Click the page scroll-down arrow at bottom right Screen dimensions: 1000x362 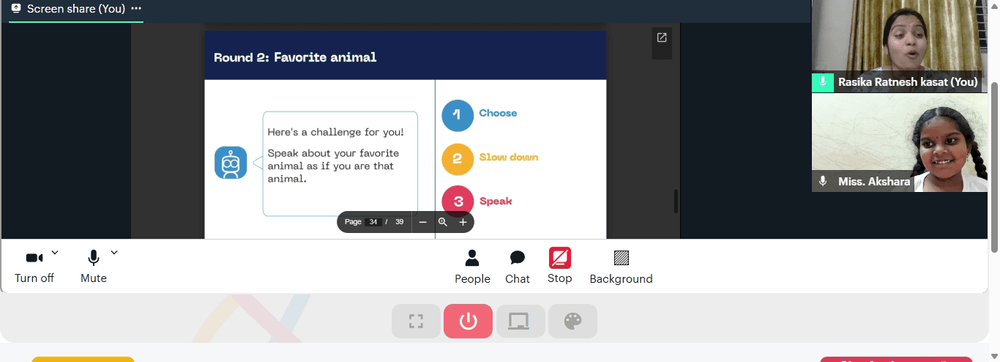click(994, 356)
